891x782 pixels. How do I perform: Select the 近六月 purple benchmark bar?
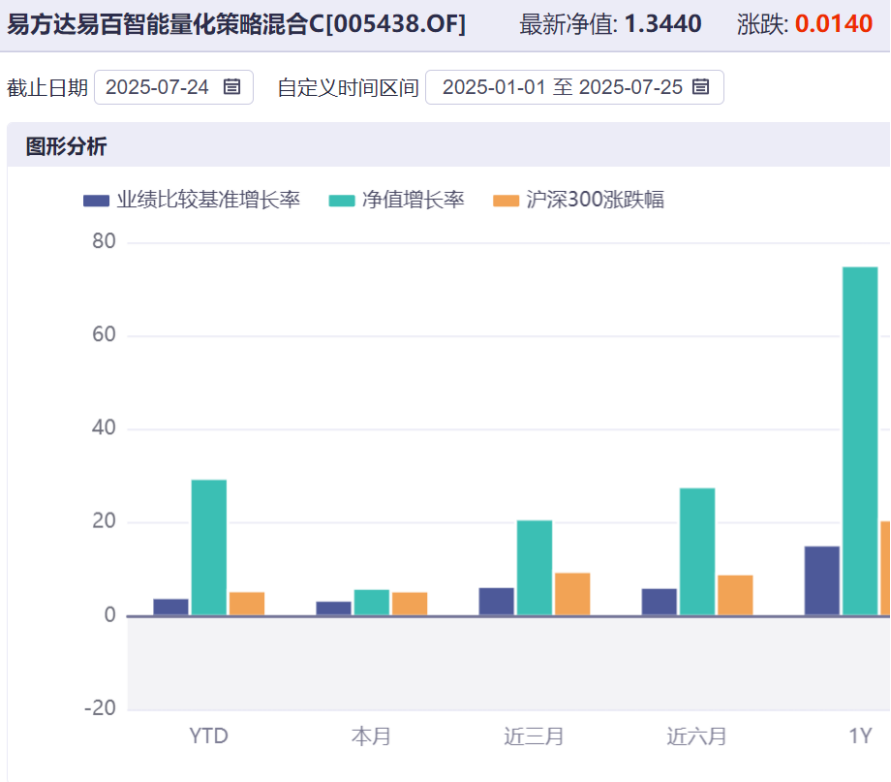(x=659, y=602)
